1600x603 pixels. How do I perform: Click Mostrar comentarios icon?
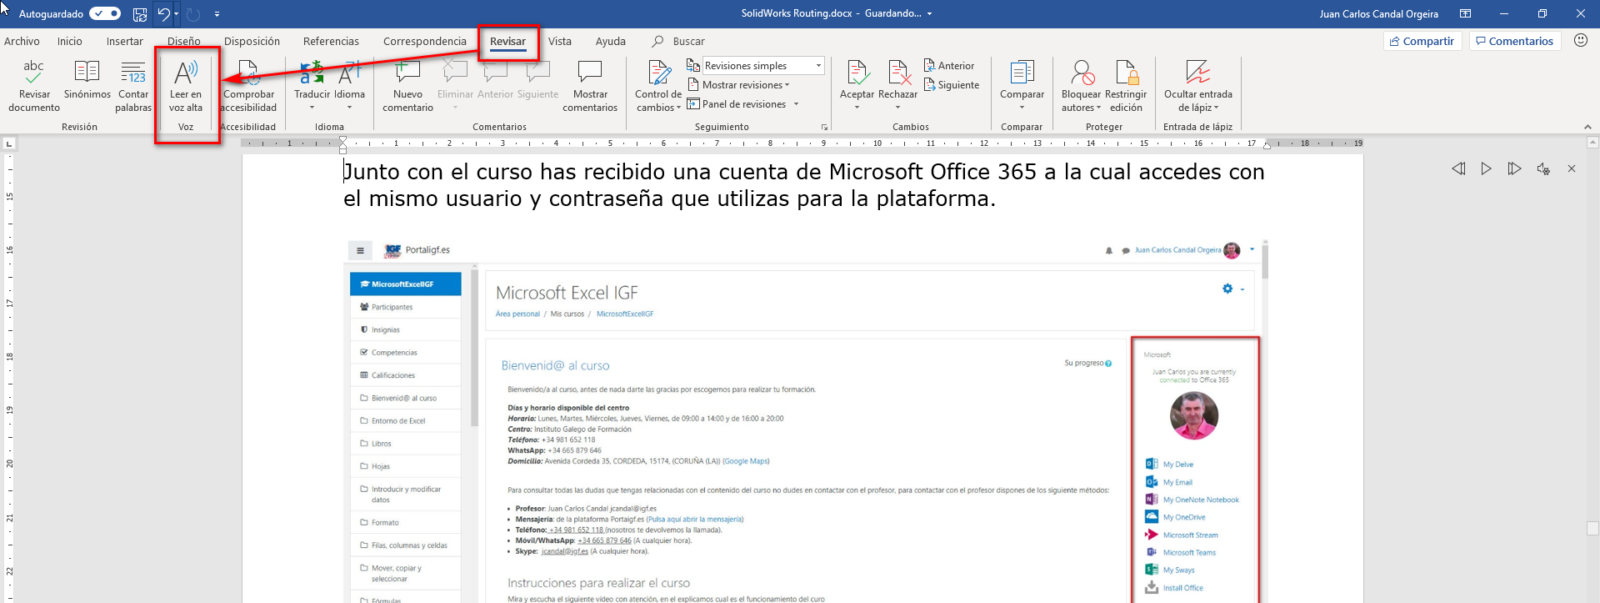pyautogui.click(x=590, y=73)
